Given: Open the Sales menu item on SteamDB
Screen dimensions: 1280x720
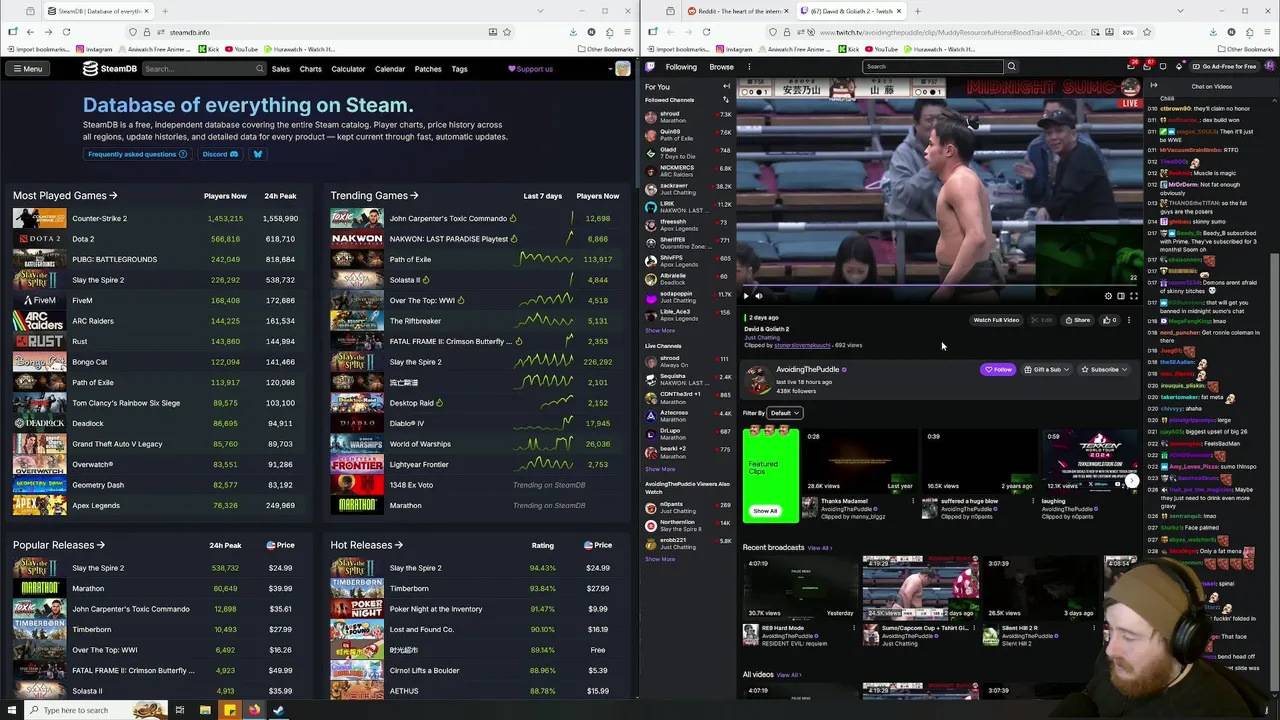Looking at the screenshot, I should tap(281, 69).
